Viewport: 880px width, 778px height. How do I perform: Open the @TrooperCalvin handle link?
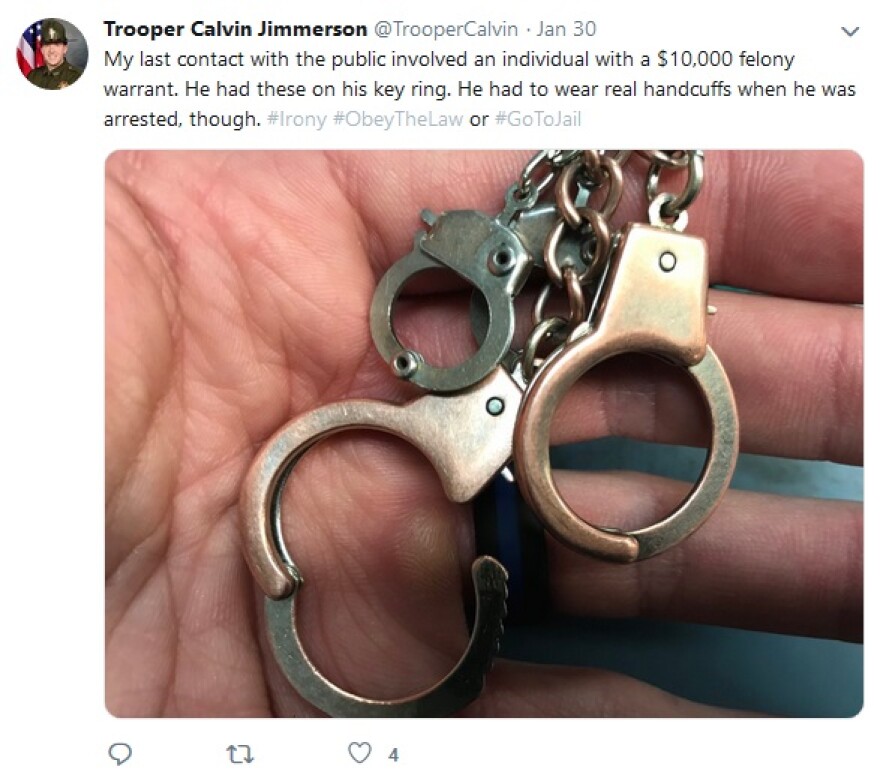(x=446, y=29)
